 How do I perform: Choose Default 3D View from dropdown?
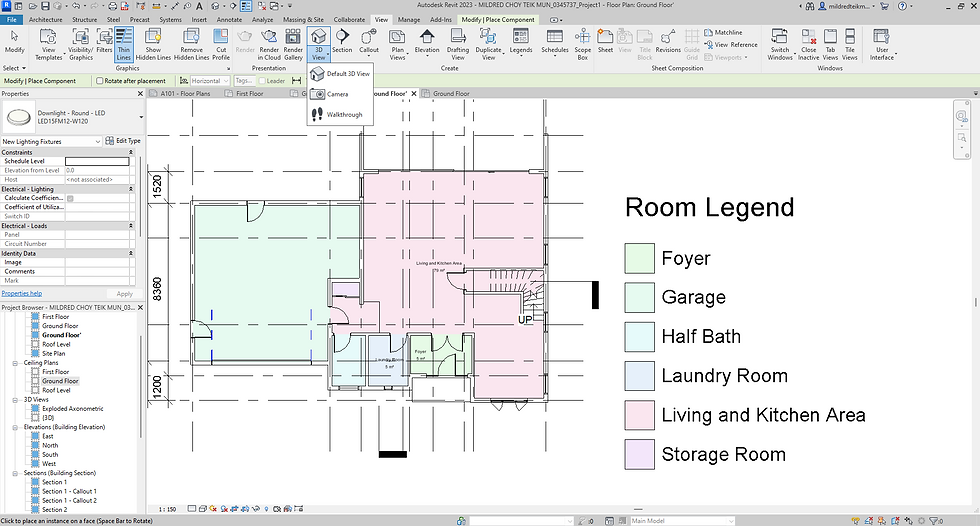[x=340, y=74]
